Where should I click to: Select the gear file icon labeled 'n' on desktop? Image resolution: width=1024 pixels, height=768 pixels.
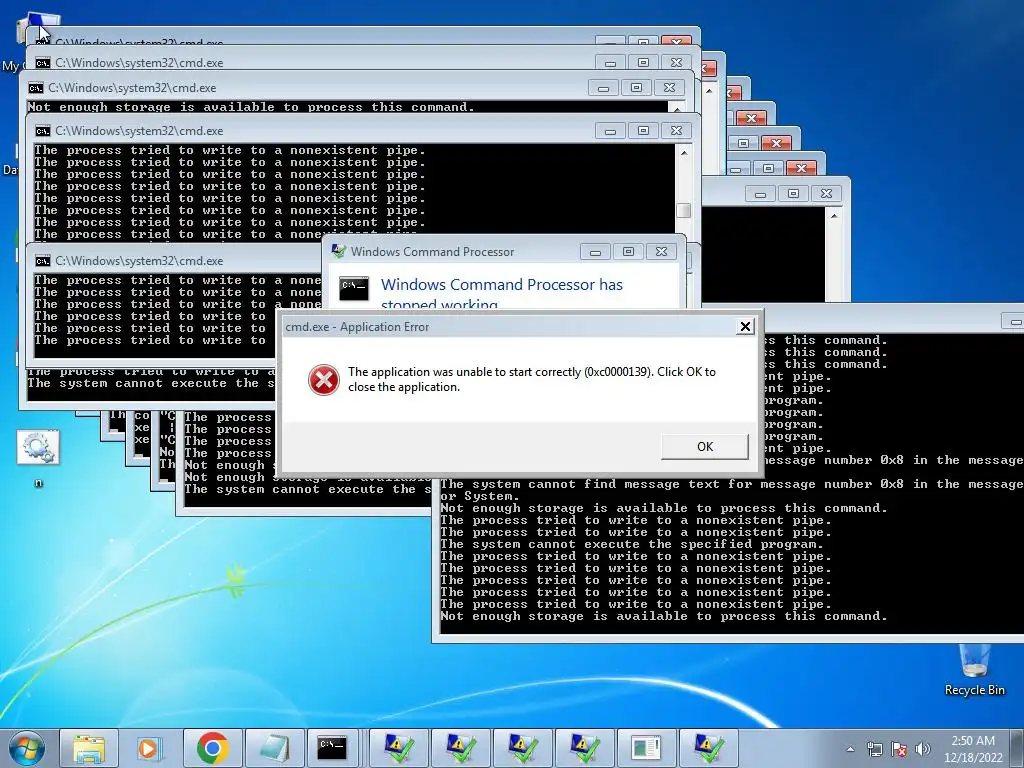(x=38, y=458)
